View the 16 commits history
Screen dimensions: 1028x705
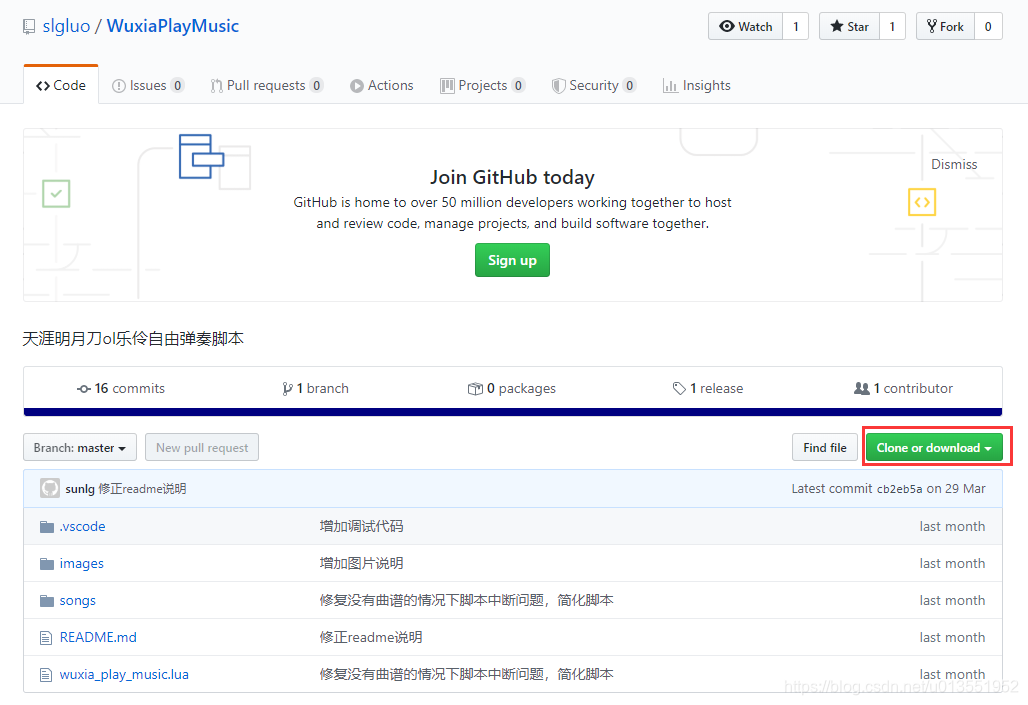coord(121,388)
